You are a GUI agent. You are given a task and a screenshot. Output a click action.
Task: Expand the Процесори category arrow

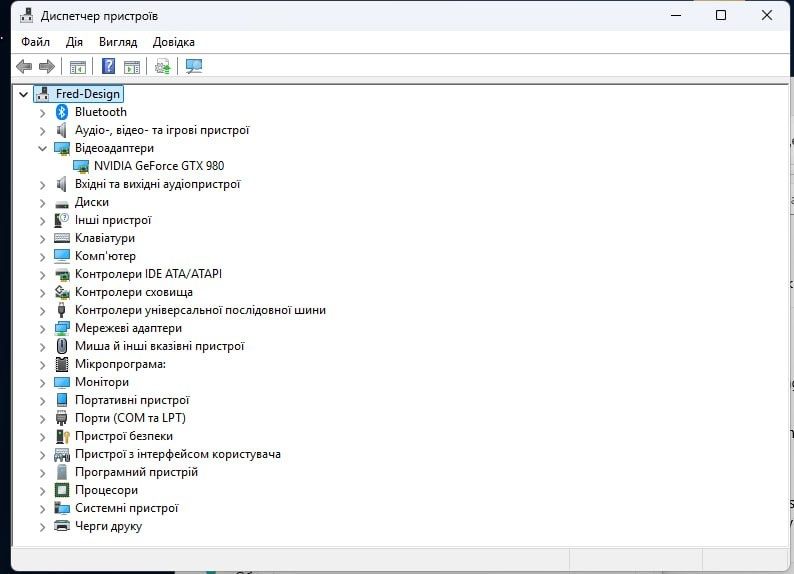[43, 490]
